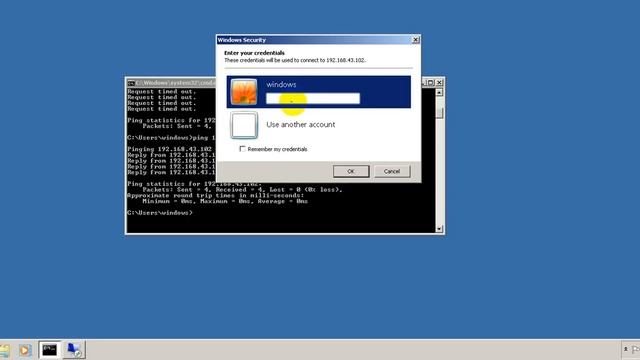Screen dimensions: 640x360
Task: Open Windows Explorer from the taskbar
Action: click(4, 351)
